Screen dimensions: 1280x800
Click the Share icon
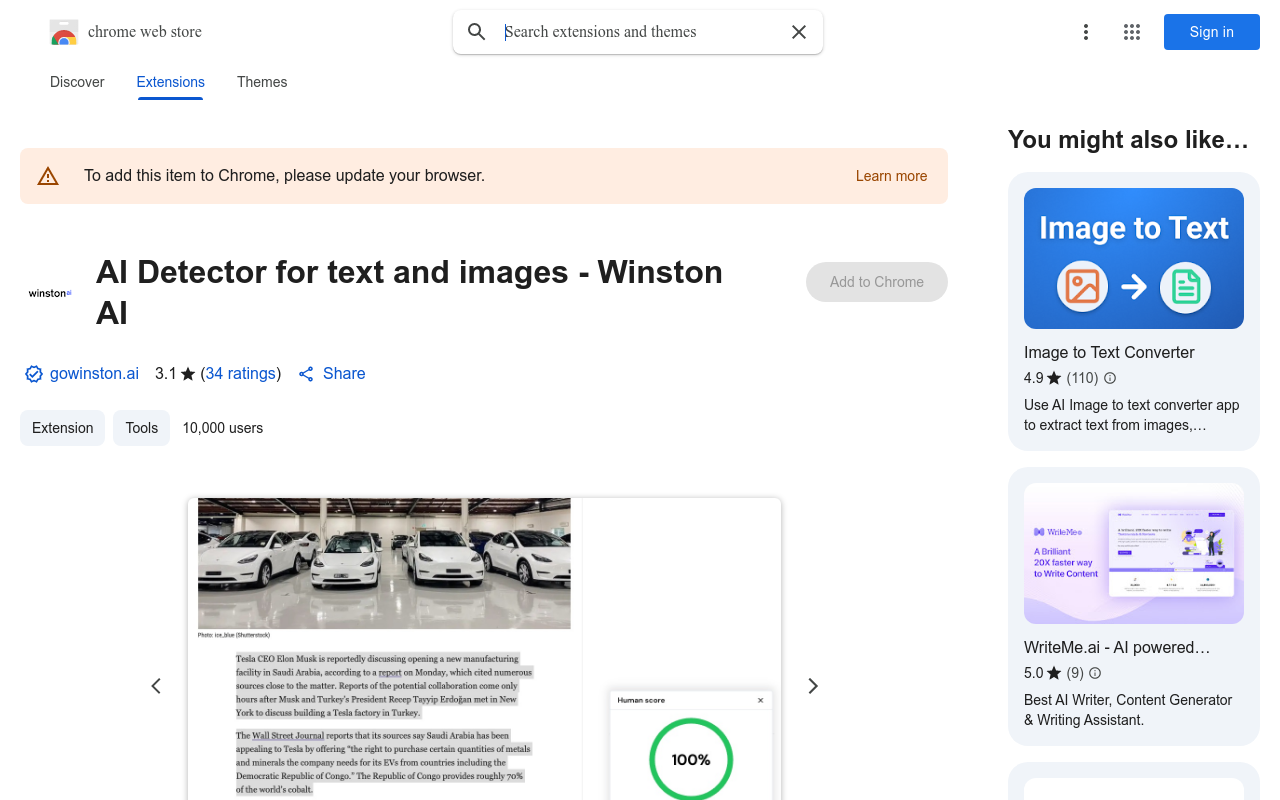coord(306,374)
